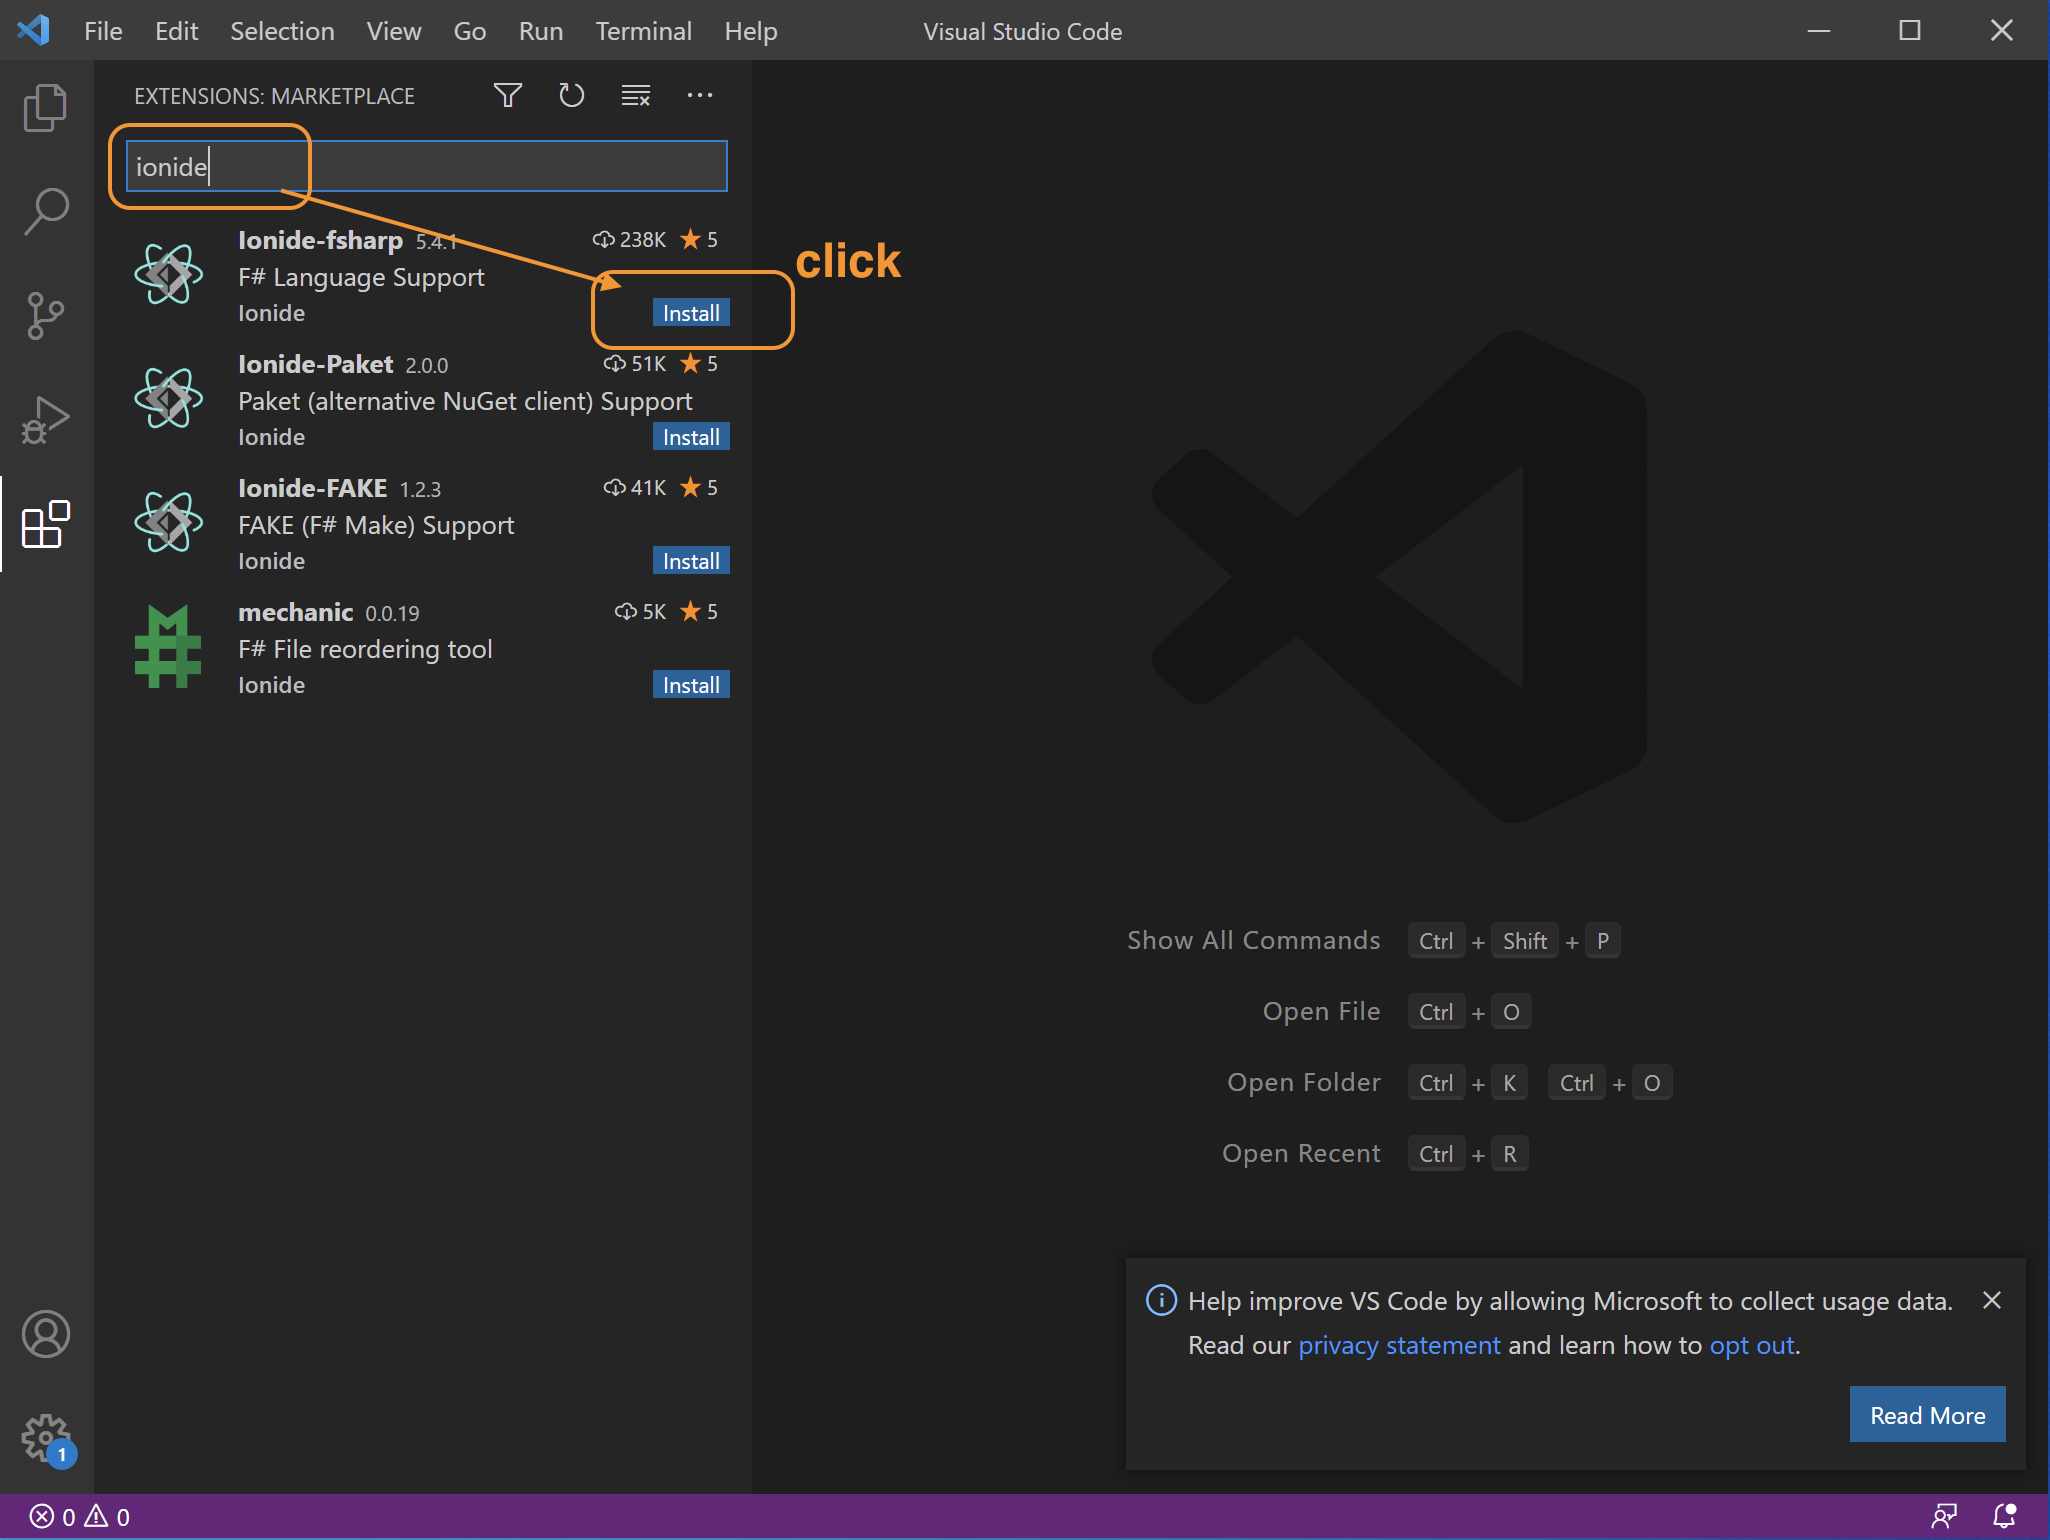The image size is (2050, 1540).
Task: Open the Explorer view in activity bar
Action: pos(45,107)
